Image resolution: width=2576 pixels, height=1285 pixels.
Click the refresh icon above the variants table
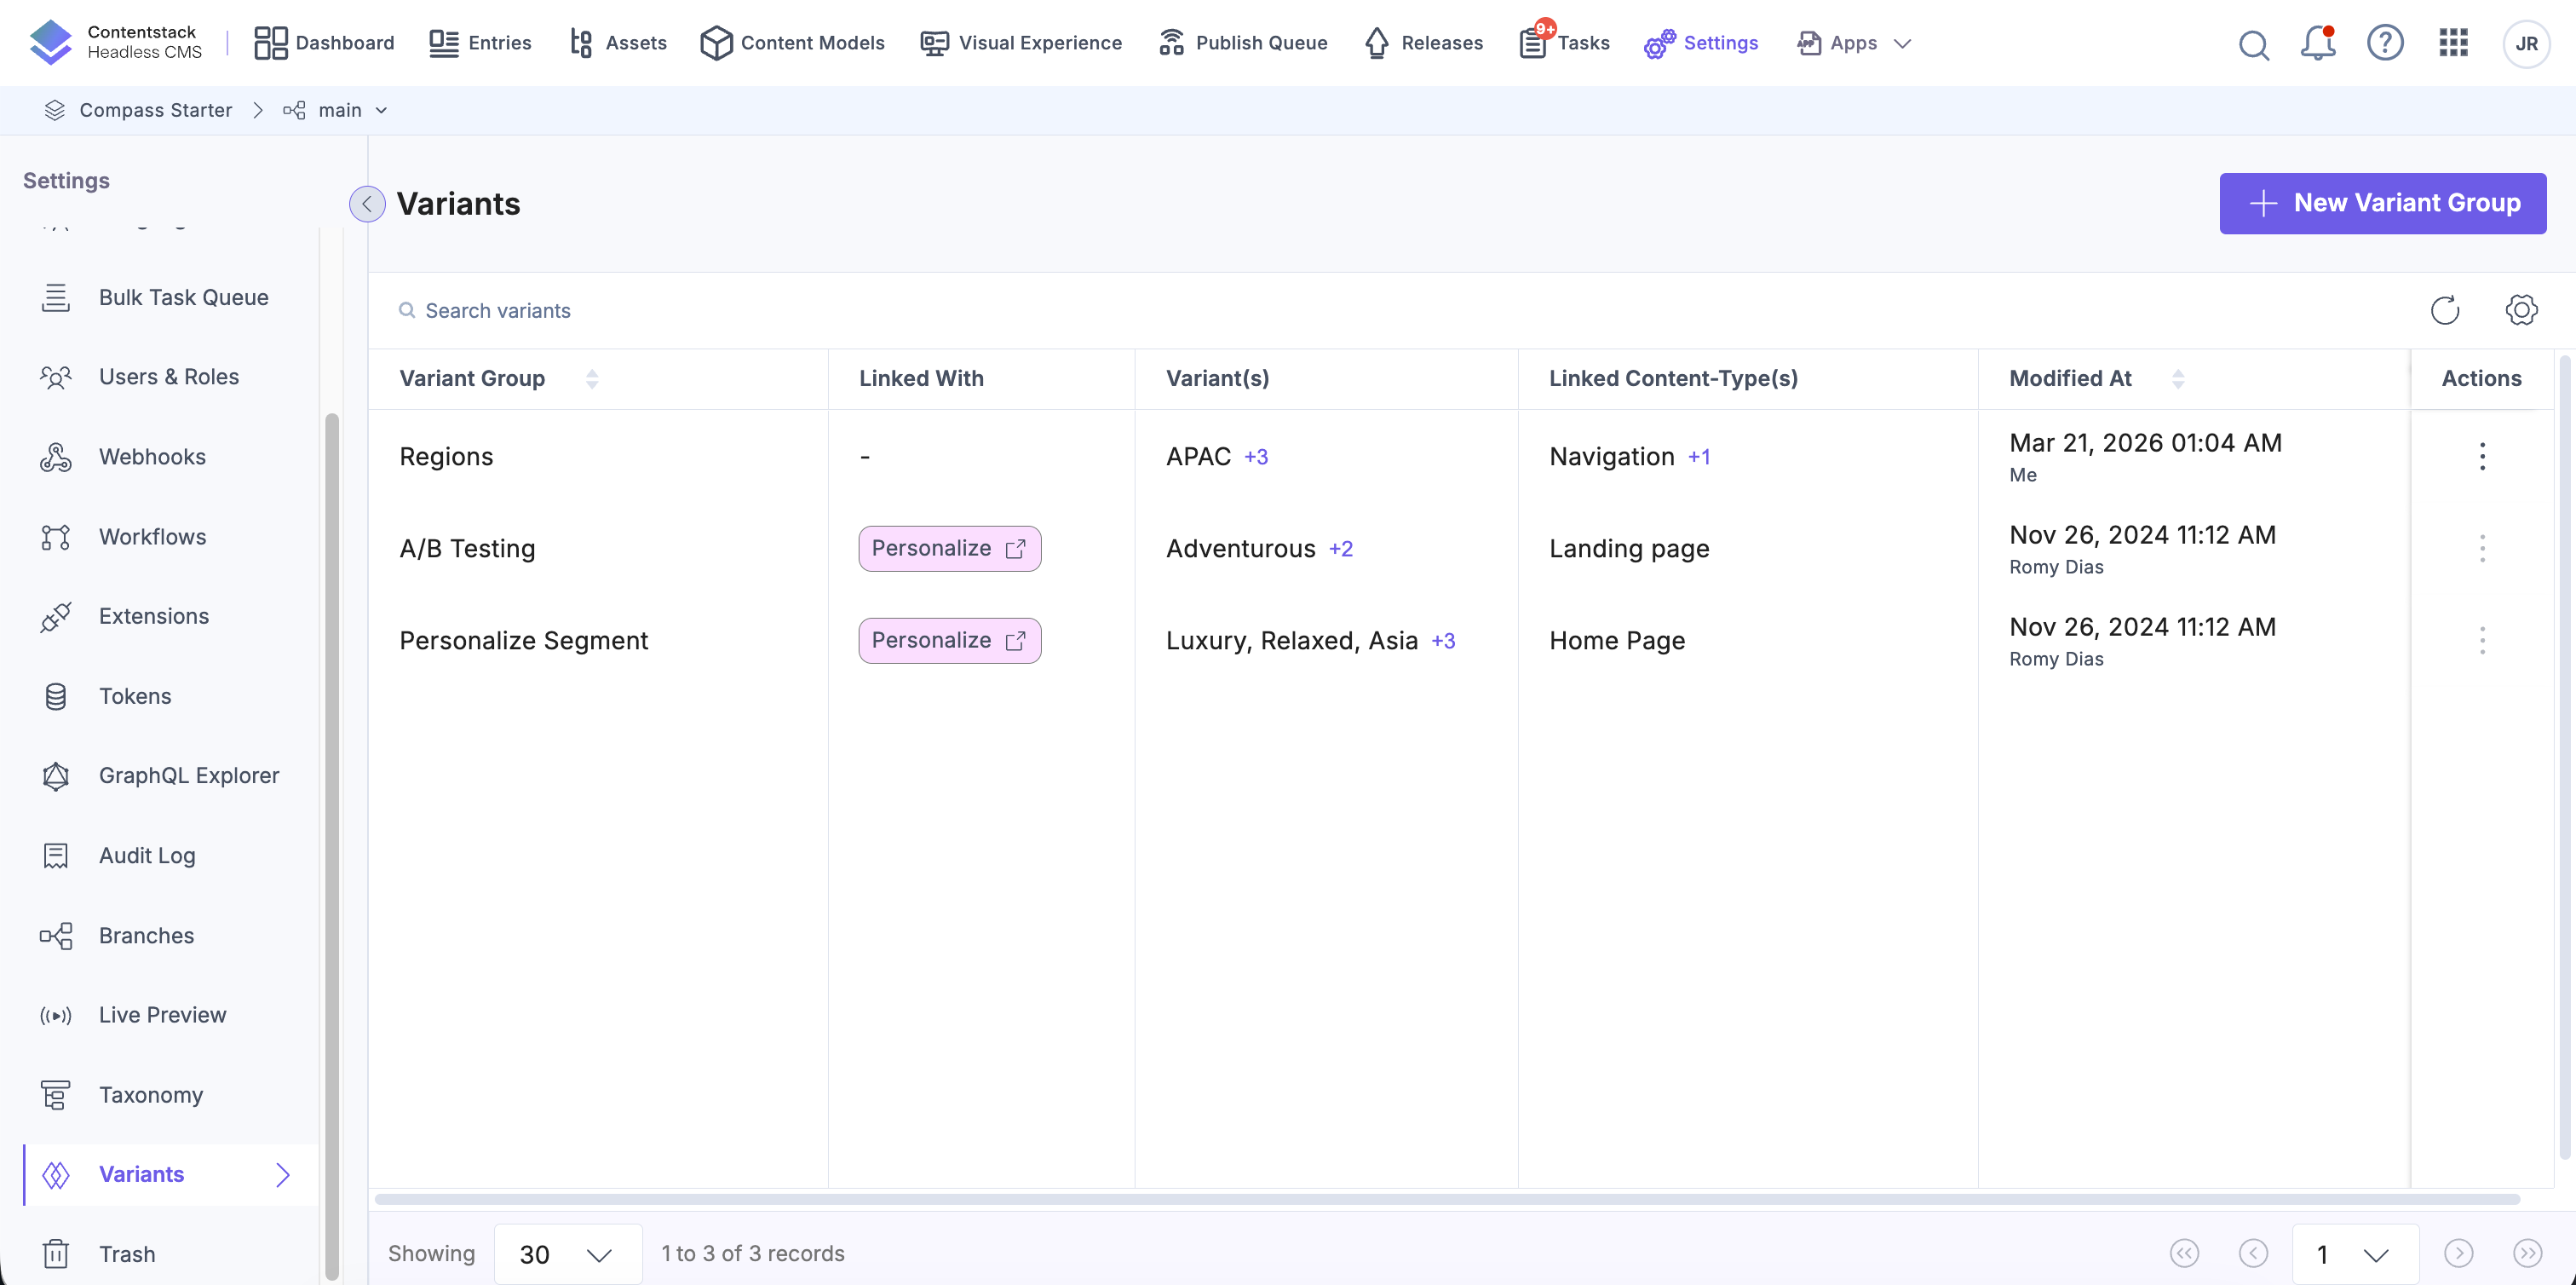pos(2444,310)
